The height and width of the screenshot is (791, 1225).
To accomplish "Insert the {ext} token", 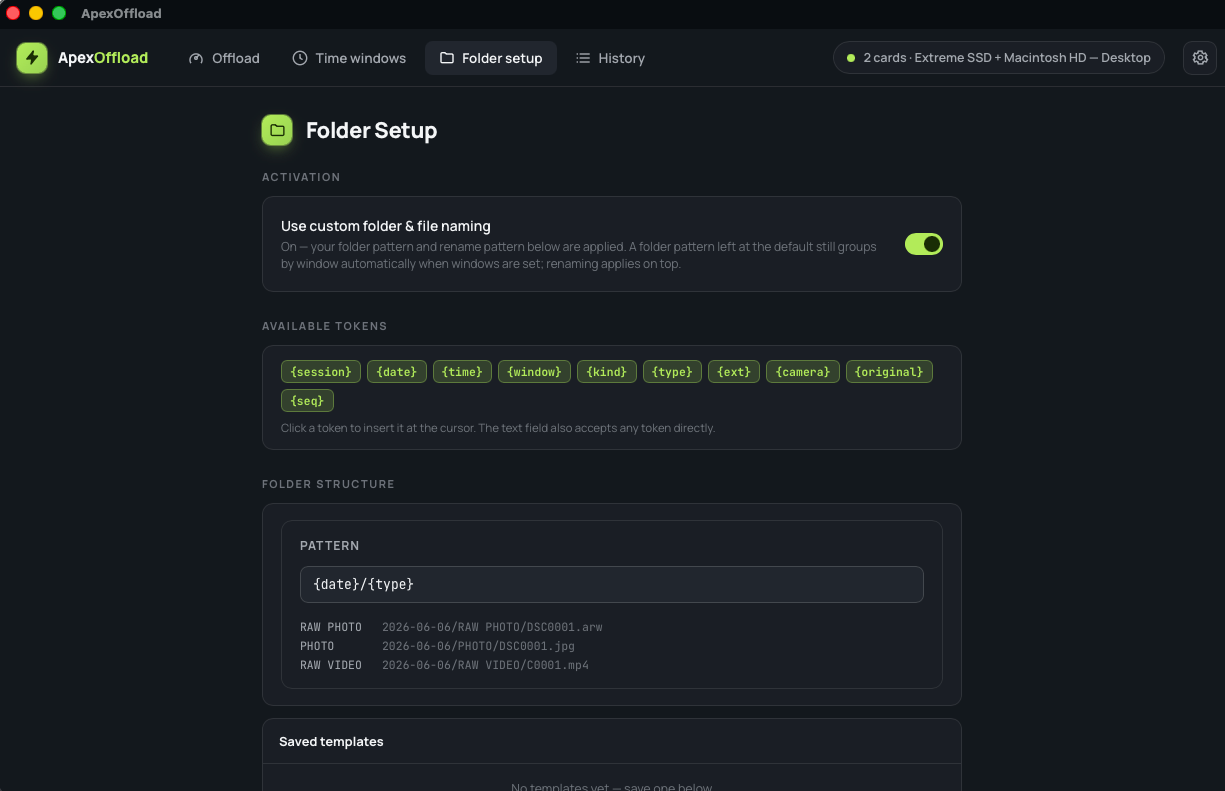I will pyautogui.click(x=735, y=372).
